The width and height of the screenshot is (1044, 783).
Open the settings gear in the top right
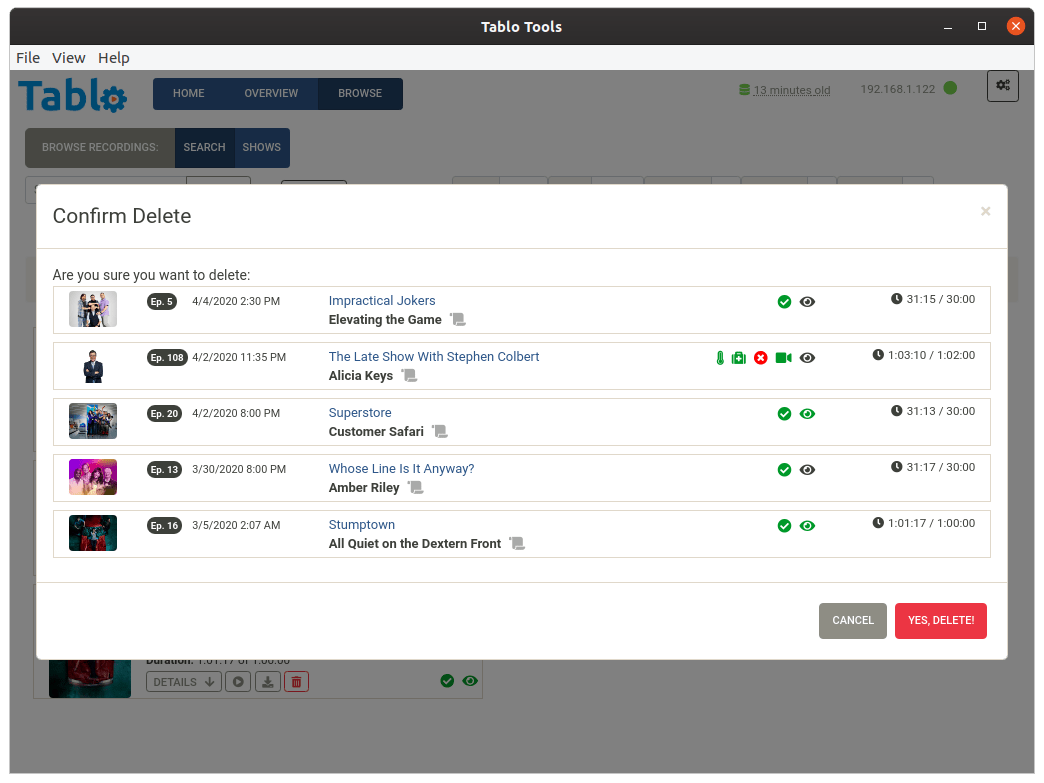tap(1002, 86)
